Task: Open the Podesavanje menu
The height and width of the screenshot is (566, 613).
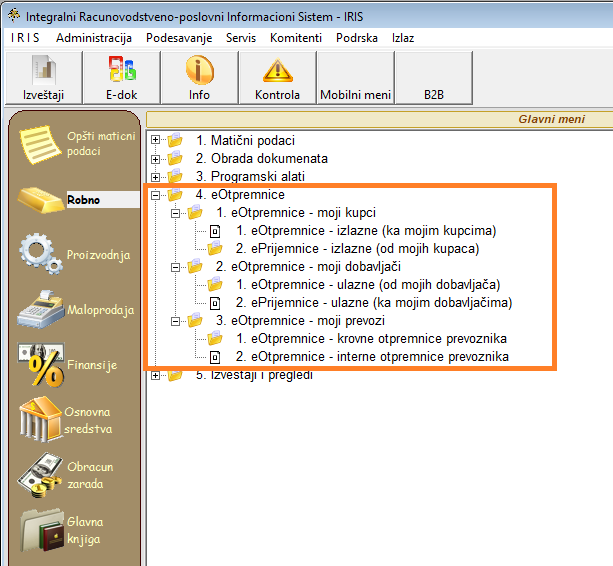Action: (x=178, y=38)
